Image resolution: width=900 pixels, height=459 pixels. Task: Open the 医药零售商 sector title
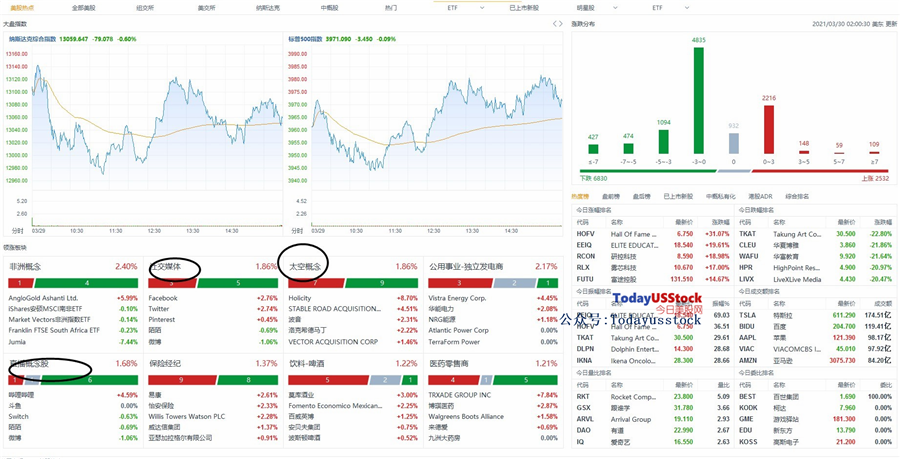(449, 363)
